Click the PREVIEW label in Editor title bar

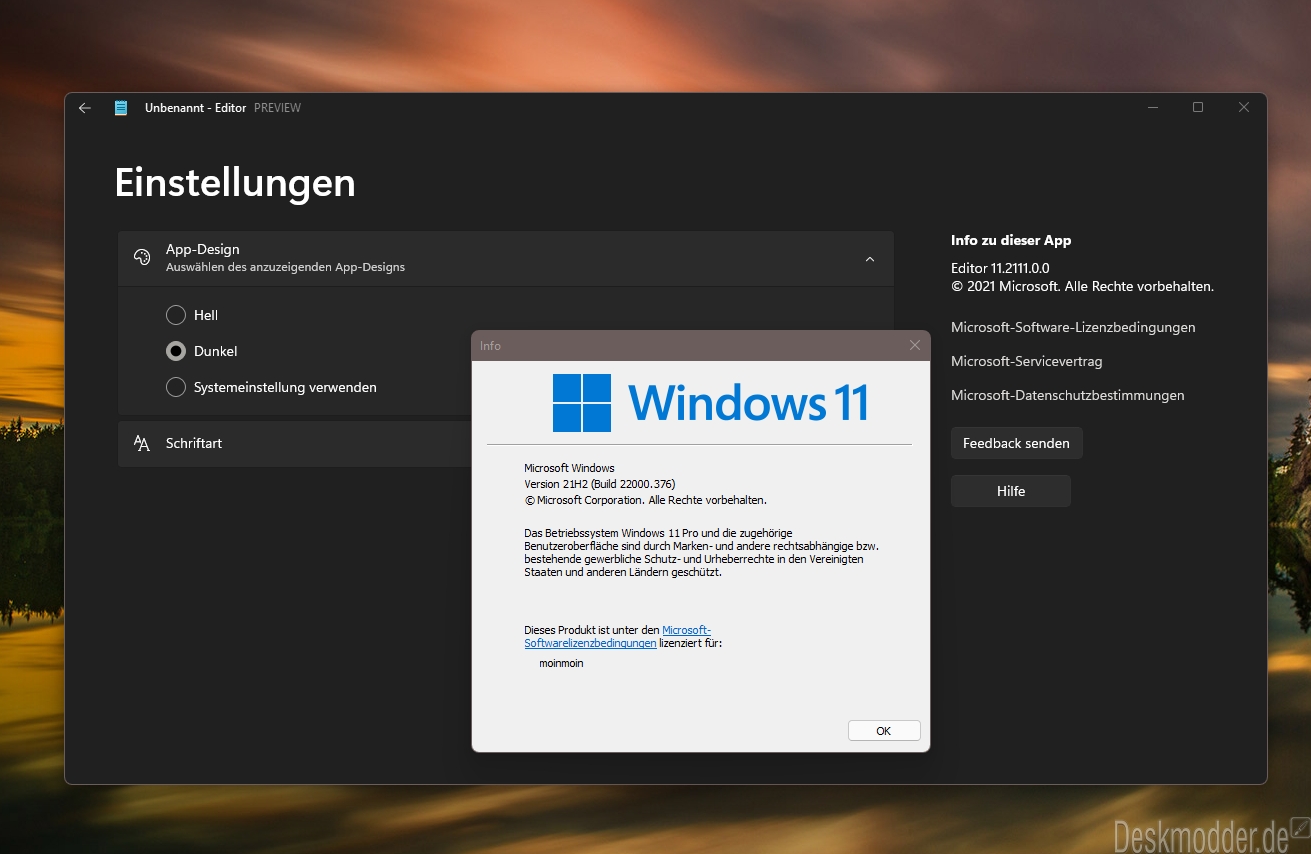277,108
